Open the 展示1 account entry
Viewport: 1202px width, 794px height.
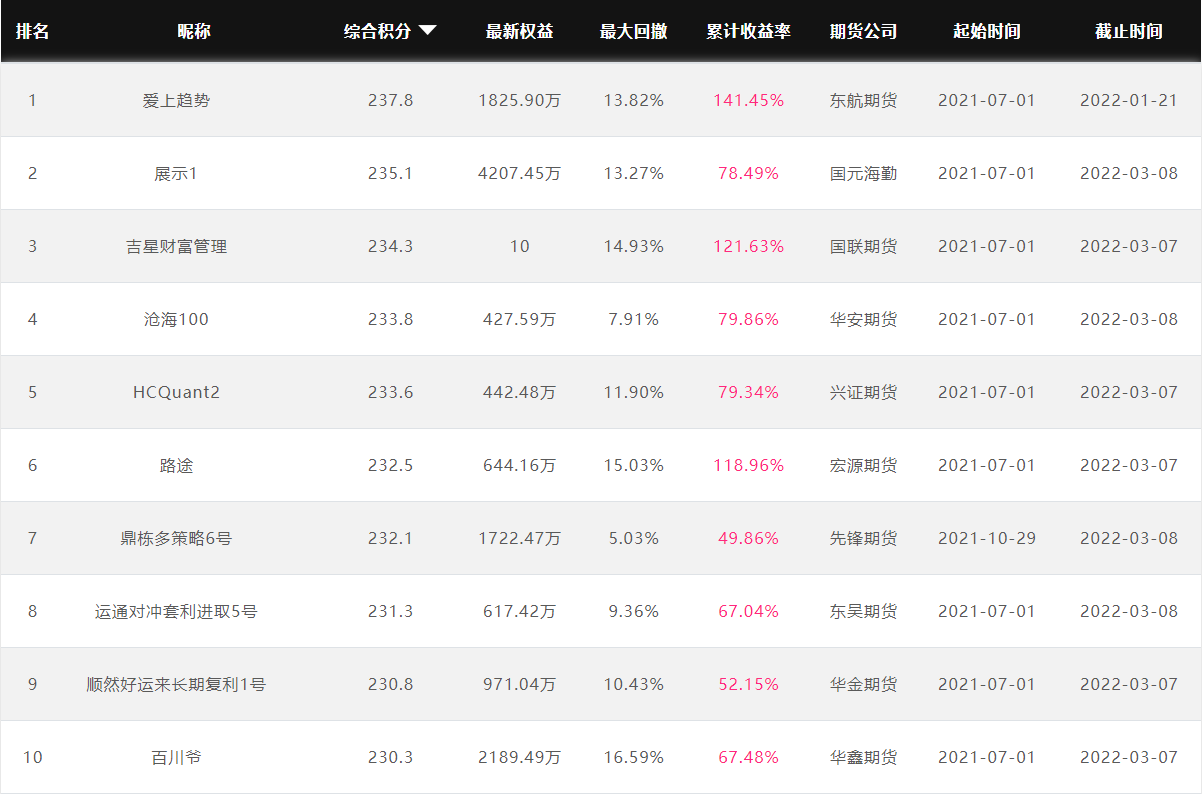(x=176, y=173)
